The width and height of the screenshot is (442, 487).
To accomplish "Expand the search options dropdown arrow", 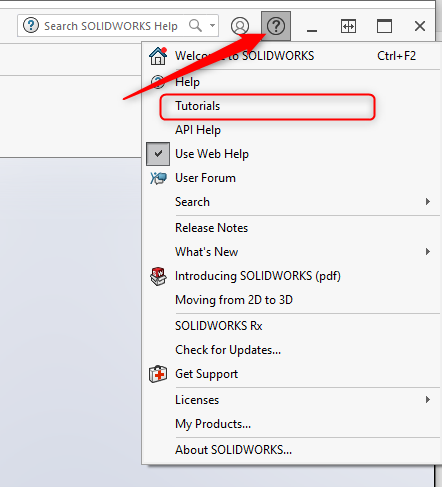I will 212,25.
